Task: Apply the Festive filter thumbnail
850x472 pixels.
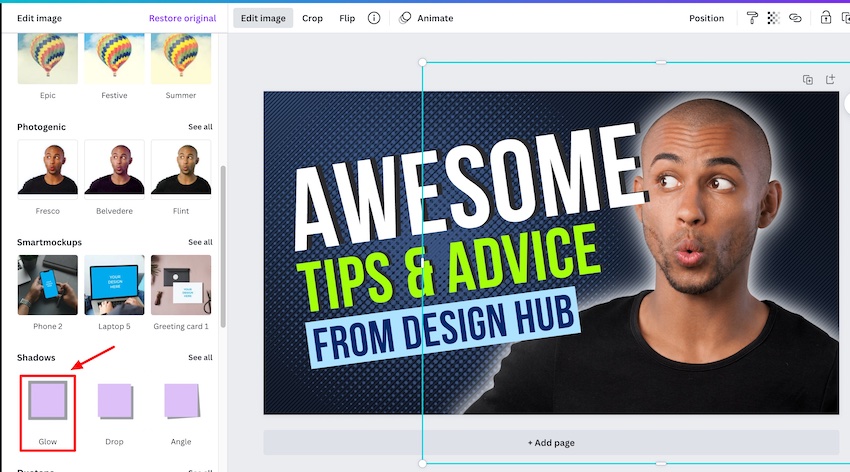Action: [x=114, y=59]
